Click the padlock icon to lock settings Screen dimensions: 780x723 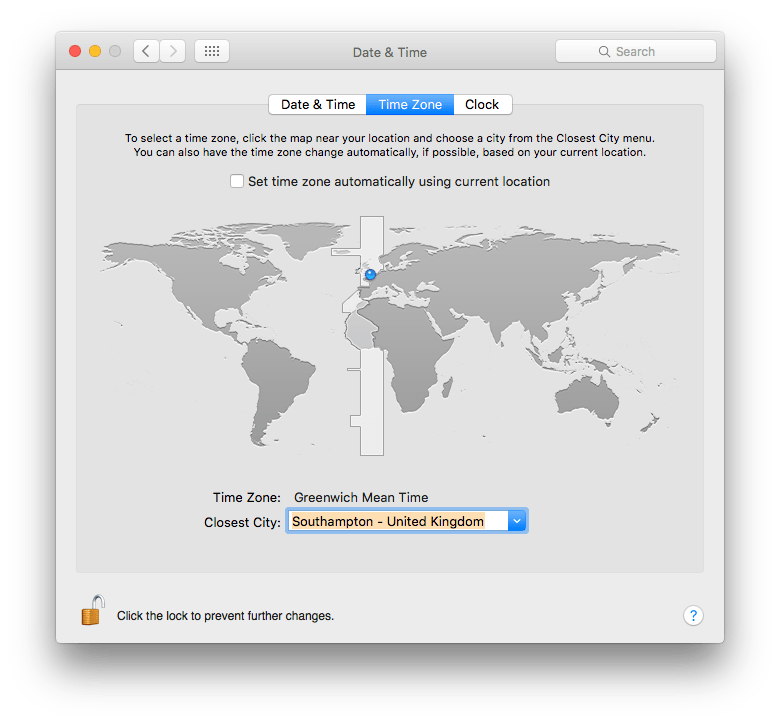92,611
